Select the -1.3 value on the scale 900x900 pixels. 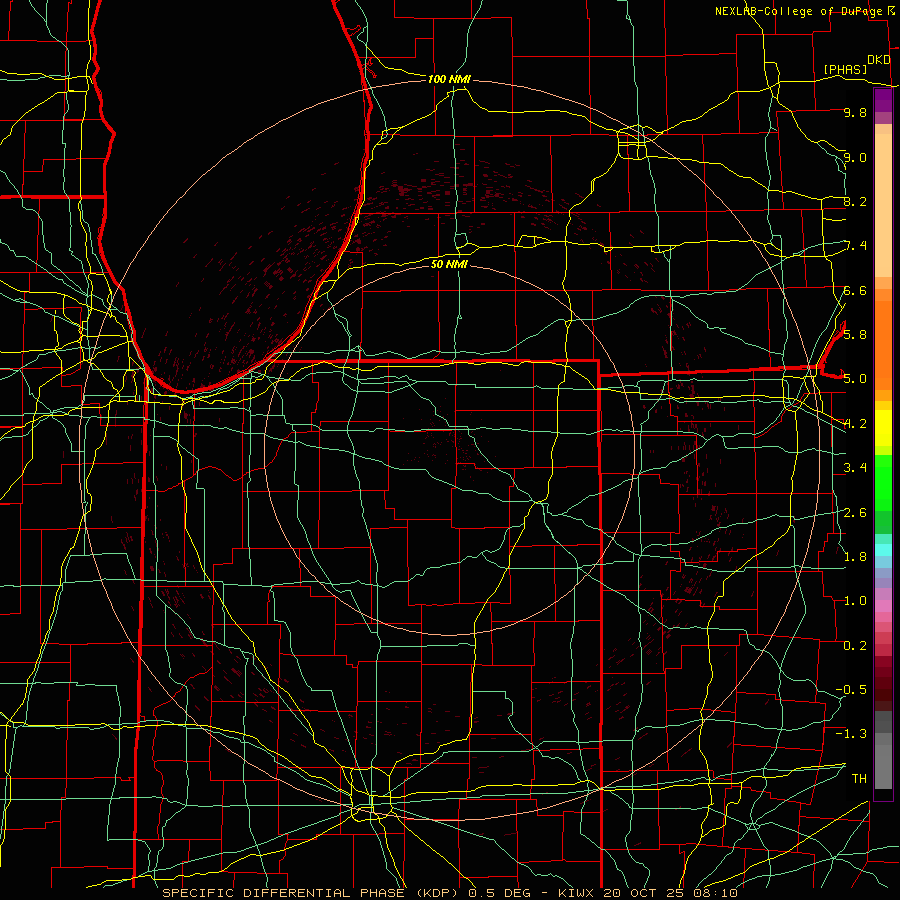click(851, 734)
